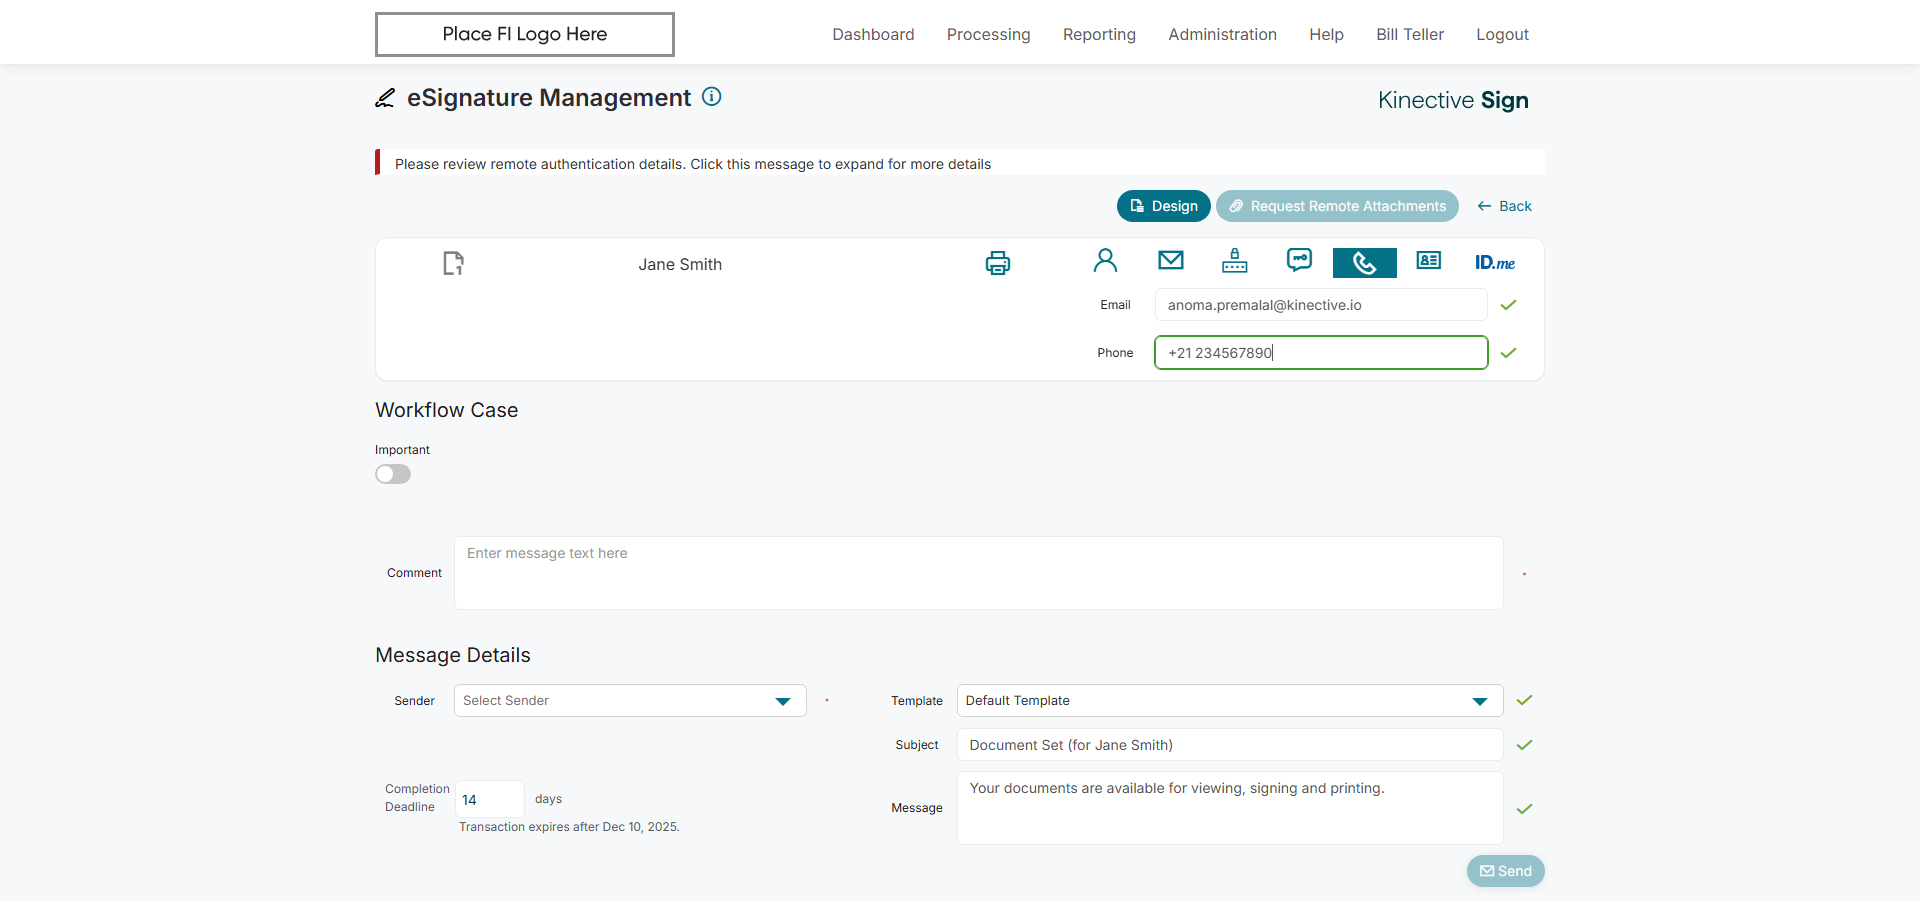The image size is (1920, 901).
Task: Click the checkmark next to Template dropdown
Action: [1525, 700]
